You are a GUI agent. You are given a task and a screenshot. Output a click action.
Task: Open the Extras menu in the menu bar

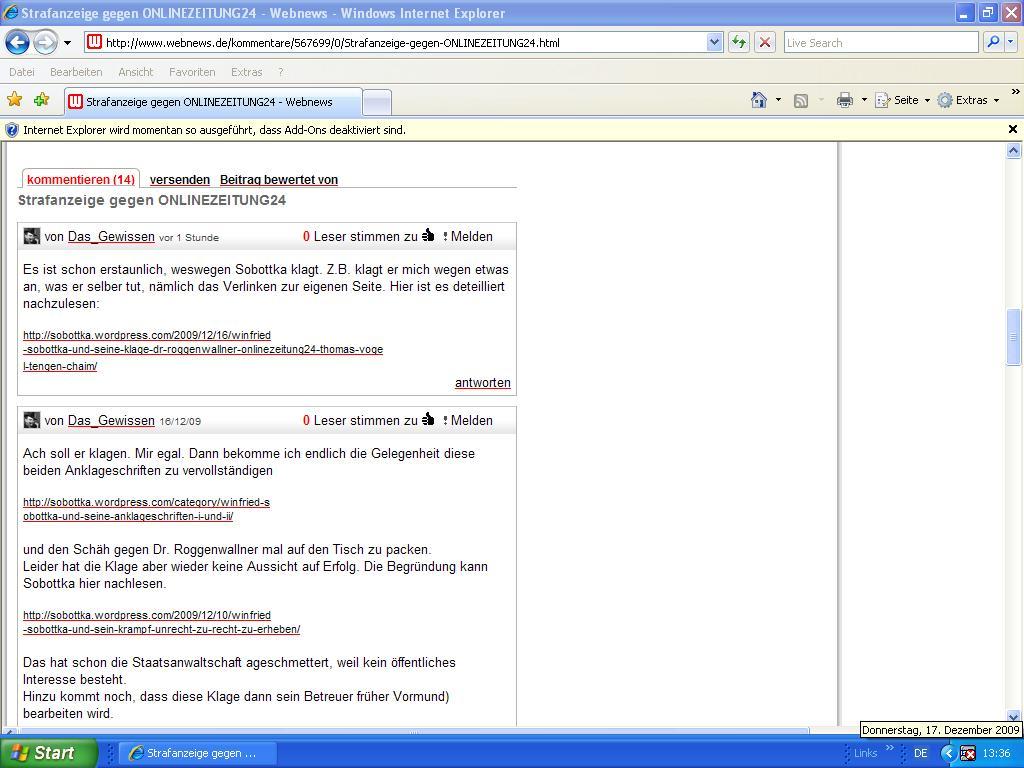pos(246,72)
